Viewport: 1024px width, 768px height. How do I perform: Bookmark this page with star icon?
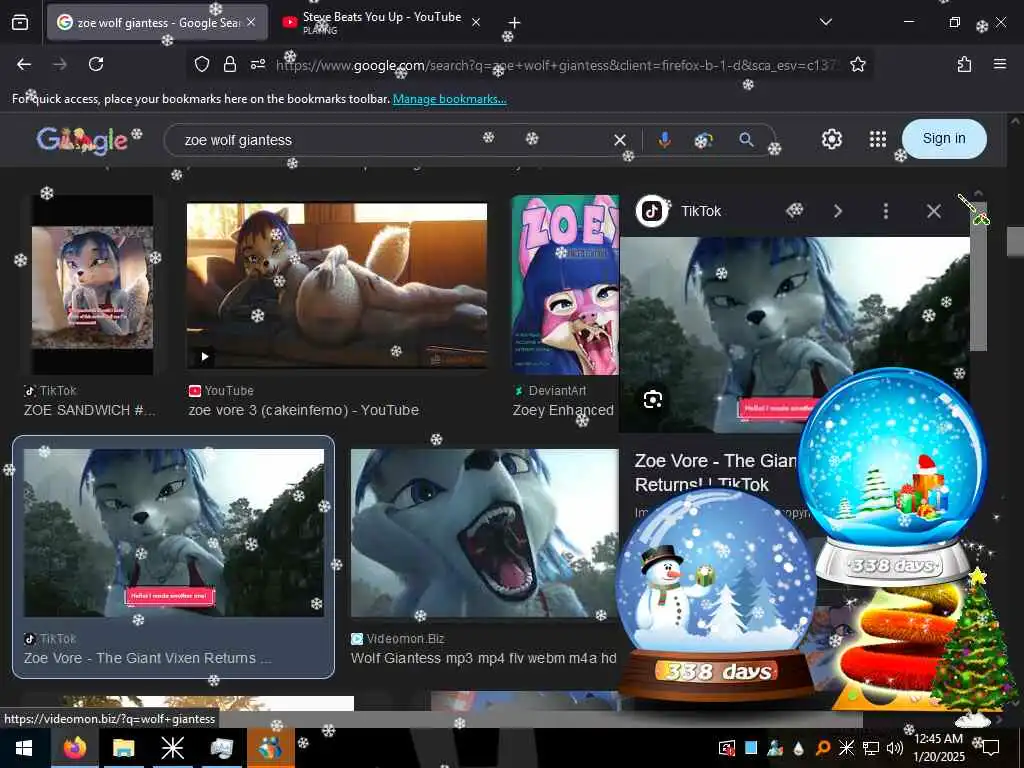coord(857,64)
